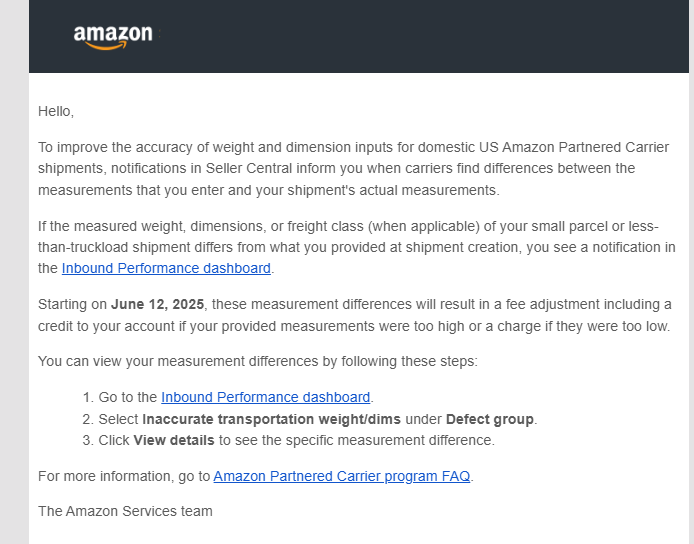
Task: Click the orange smile arrow under amazon
Action: tap(106, 46)
